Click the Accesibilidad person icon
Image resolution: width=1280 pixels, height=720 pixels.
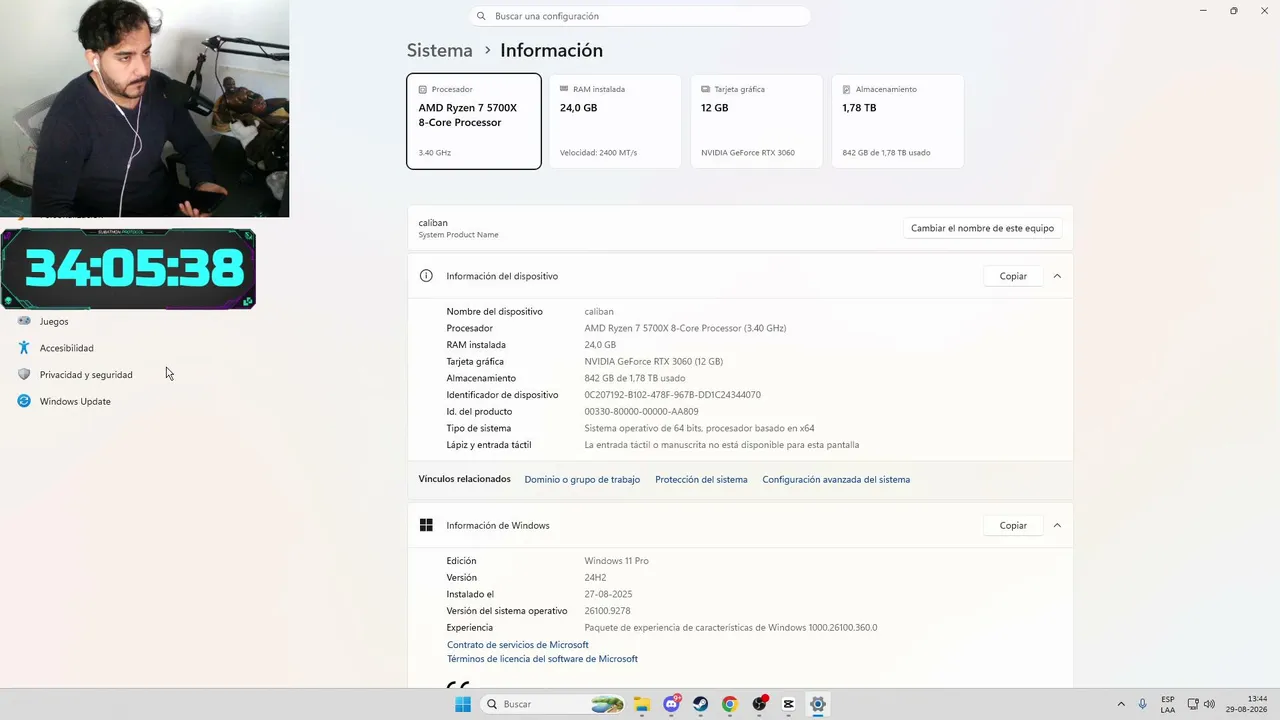click(x=24, y=348)
